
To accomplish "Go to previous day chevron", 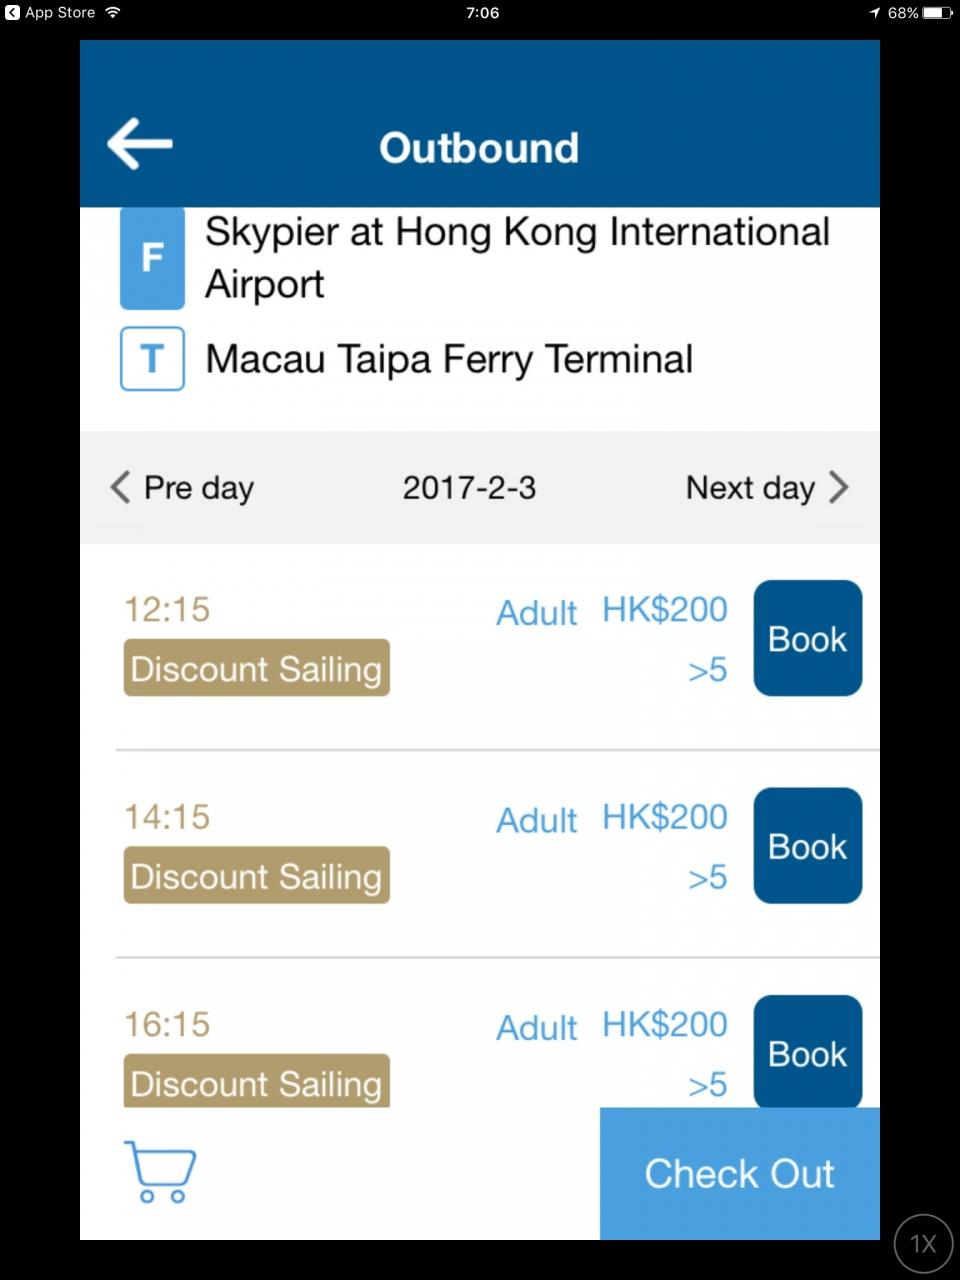I will [x=121, y=488].
